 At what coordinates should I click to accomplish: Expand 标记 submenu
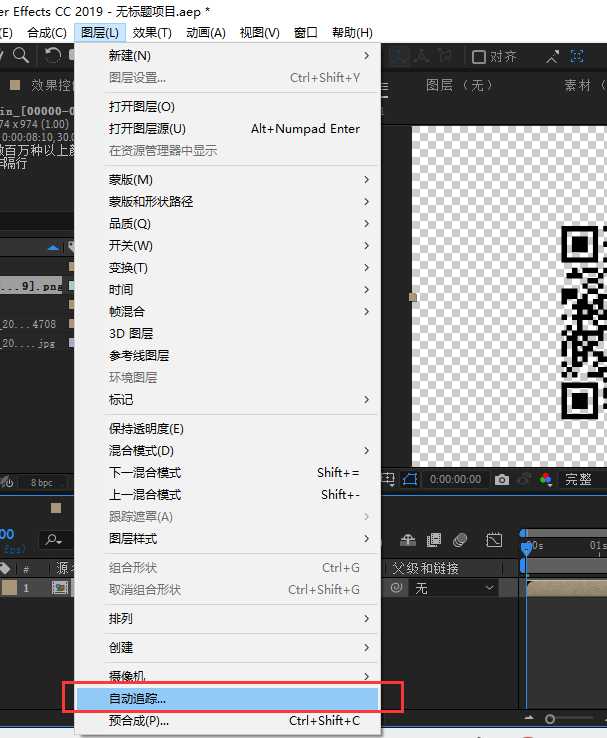tap(228, 400)
